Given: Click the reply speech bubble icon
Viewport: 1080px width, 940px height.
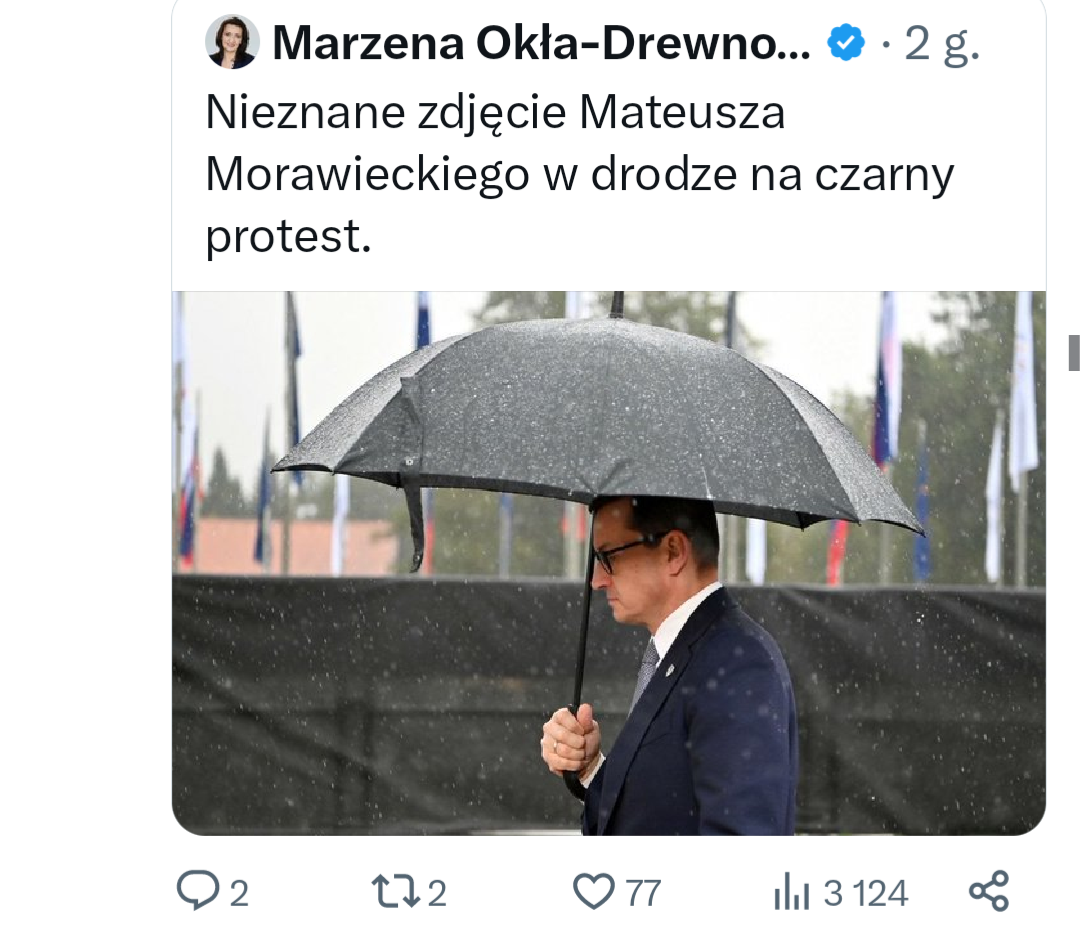Looking at the screenshot, I should click(198, 890).
